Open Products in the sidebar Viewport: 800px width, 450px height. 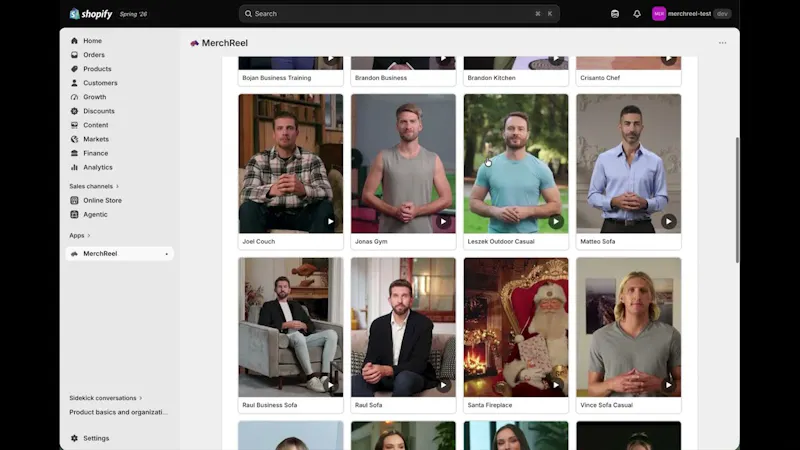click(97, 69)
